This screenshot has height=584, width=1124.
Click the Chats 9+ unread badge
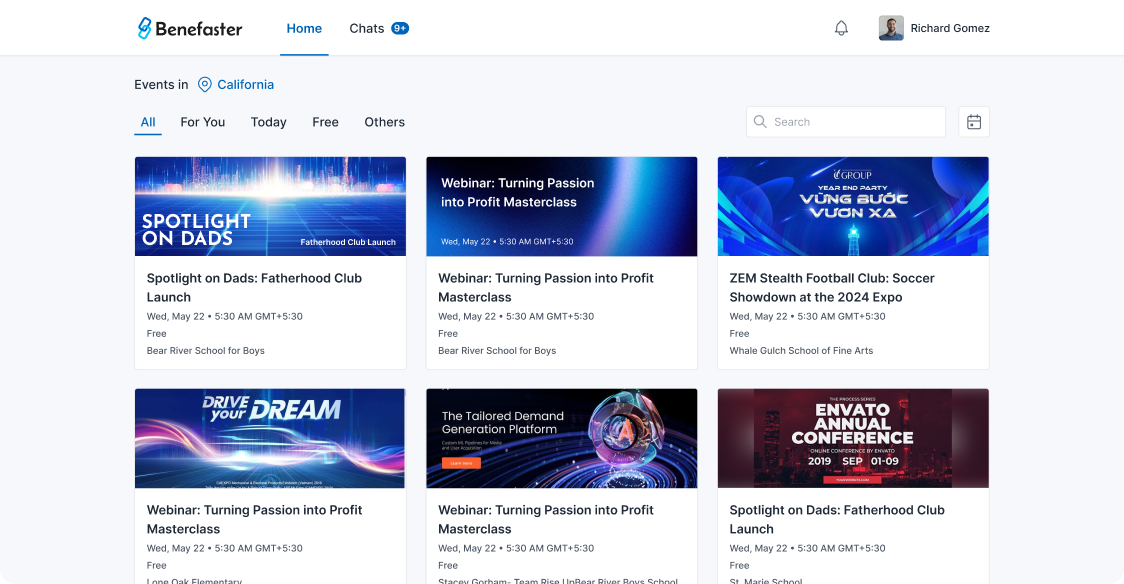400,28
